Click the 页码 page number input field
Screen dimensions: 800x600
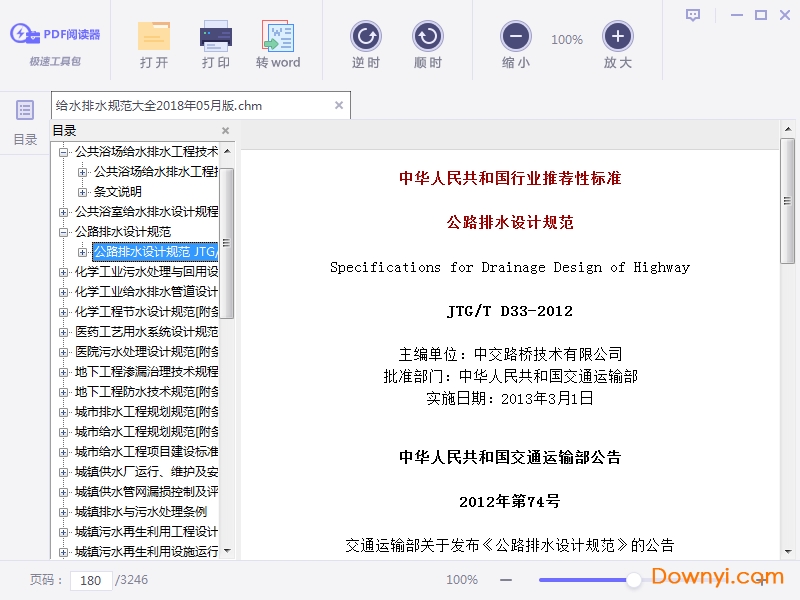click(92, 580)
